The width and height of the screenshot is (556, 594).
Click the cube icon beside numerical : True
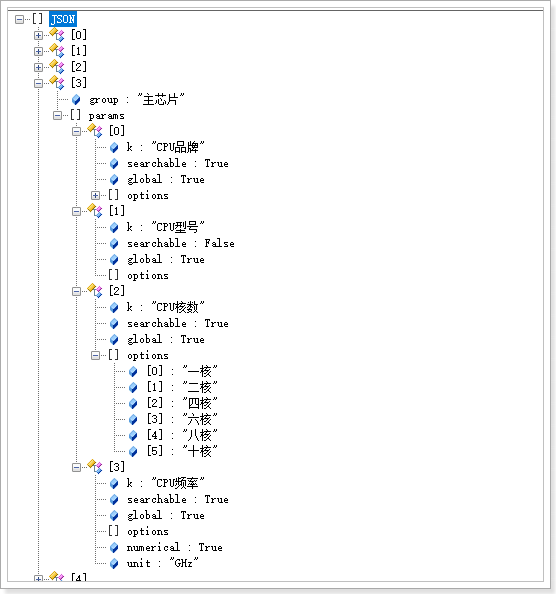click(114, 547)
